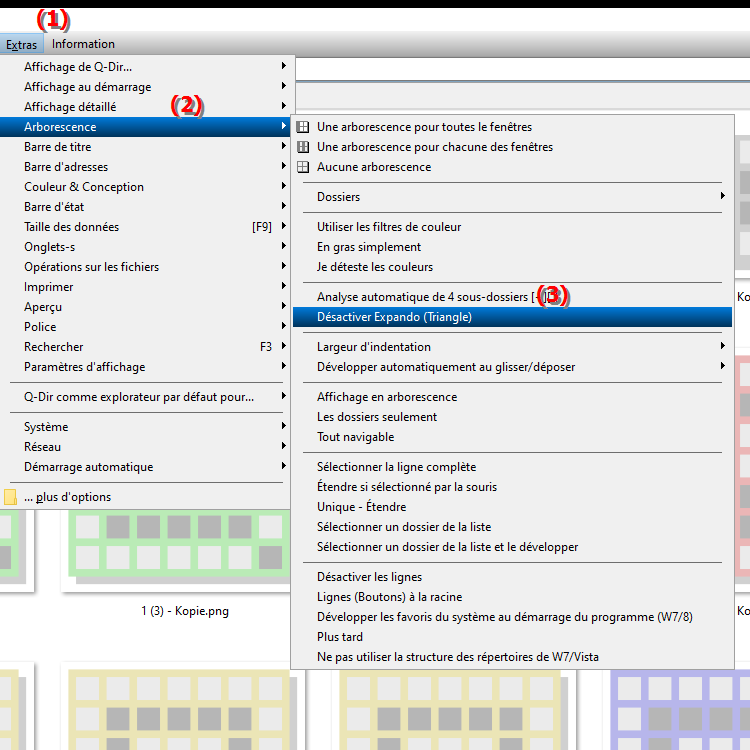The height and width of the screenshot is (750, 750).
Task: Click 'Ne pas utiliser la structure des répertoires de W7/Vista'
Action: point(512,657)
